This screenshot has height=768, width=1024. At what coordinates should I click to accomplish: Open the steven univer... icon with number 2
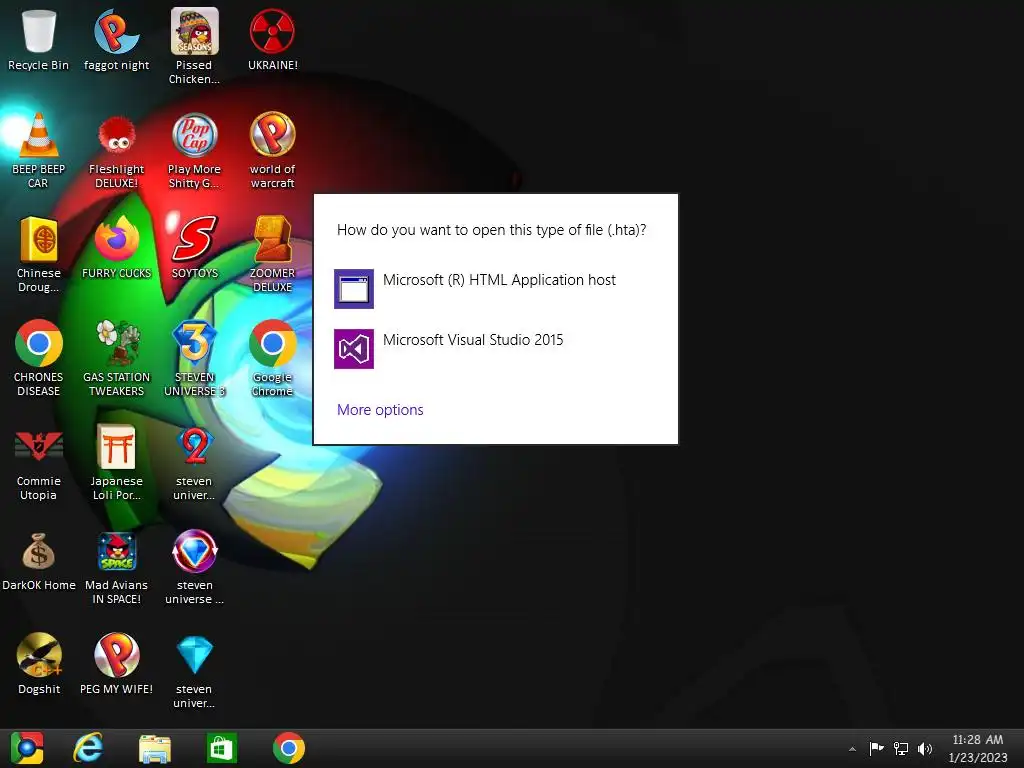click(x=194, y=447)
